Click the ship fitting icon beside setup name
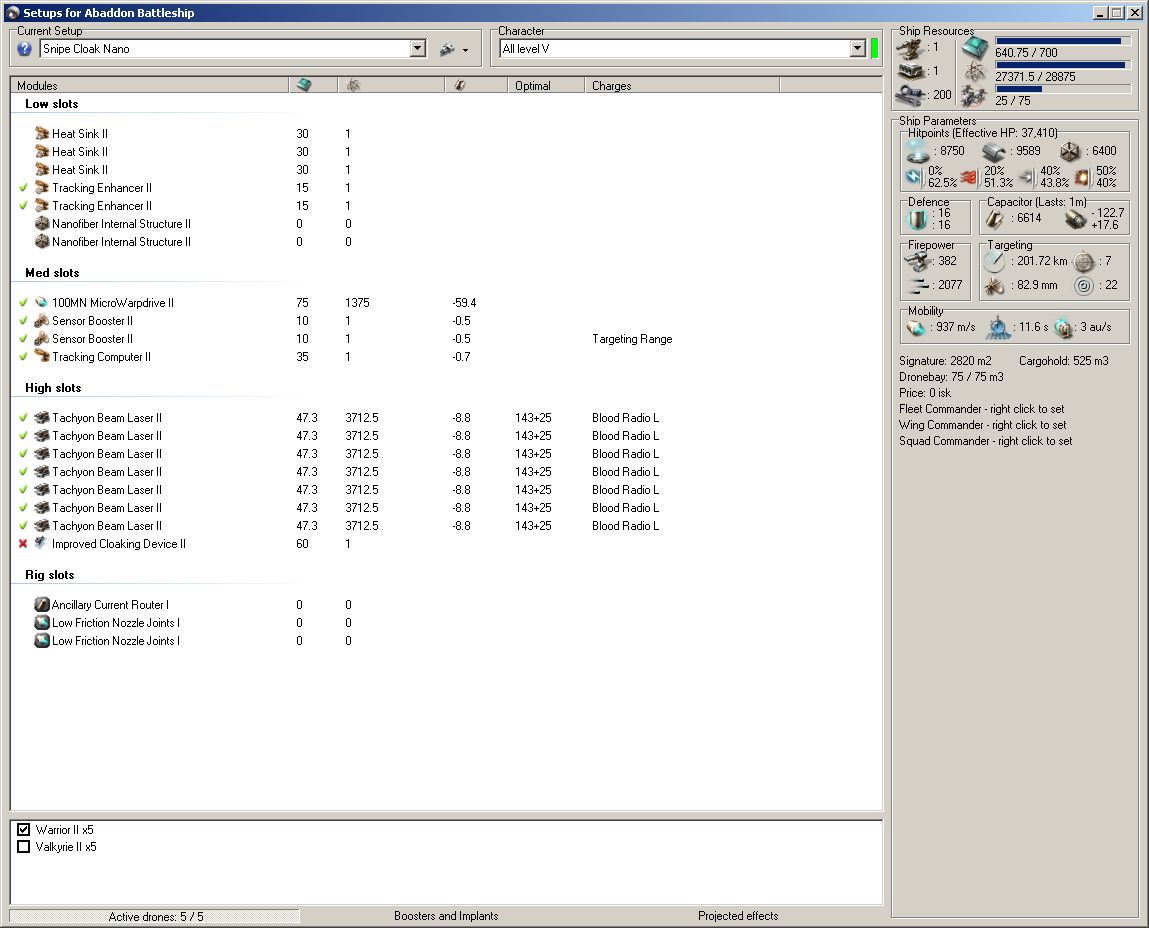The image size is (1149, 928). pyautogui.click(x=447, y=49)
